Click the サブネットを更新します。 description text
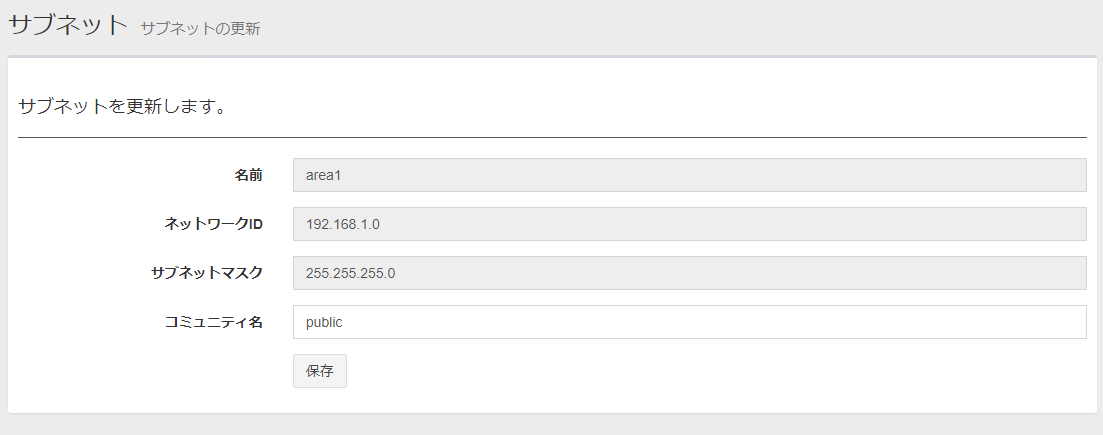The height and width of the screenshot is (435, 1103). pos(122,107)
